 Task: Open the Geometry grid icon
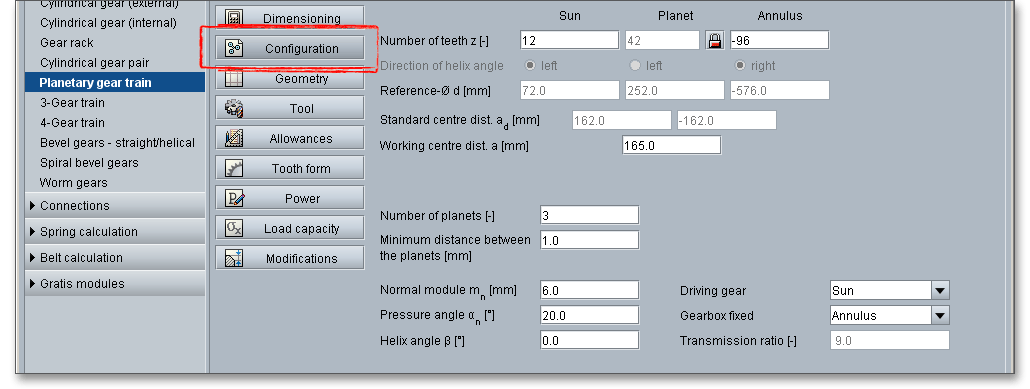[x=235, y=79]
